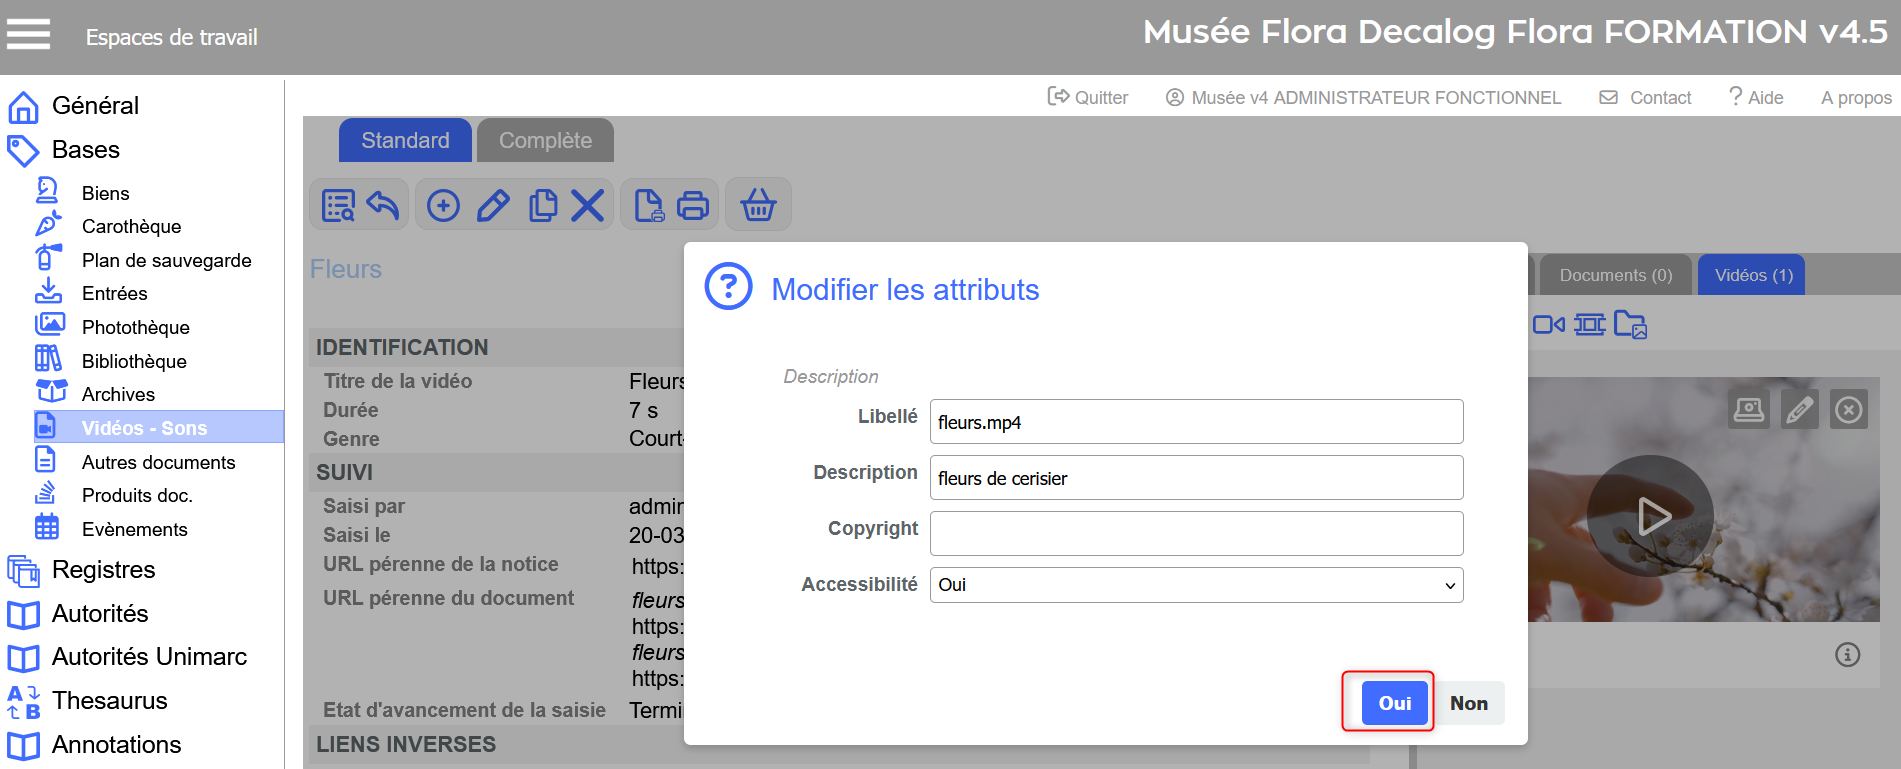Open the Accessibilité dropdown
Viewport: 1901px width, 769px height.
tap(1196, 585)
